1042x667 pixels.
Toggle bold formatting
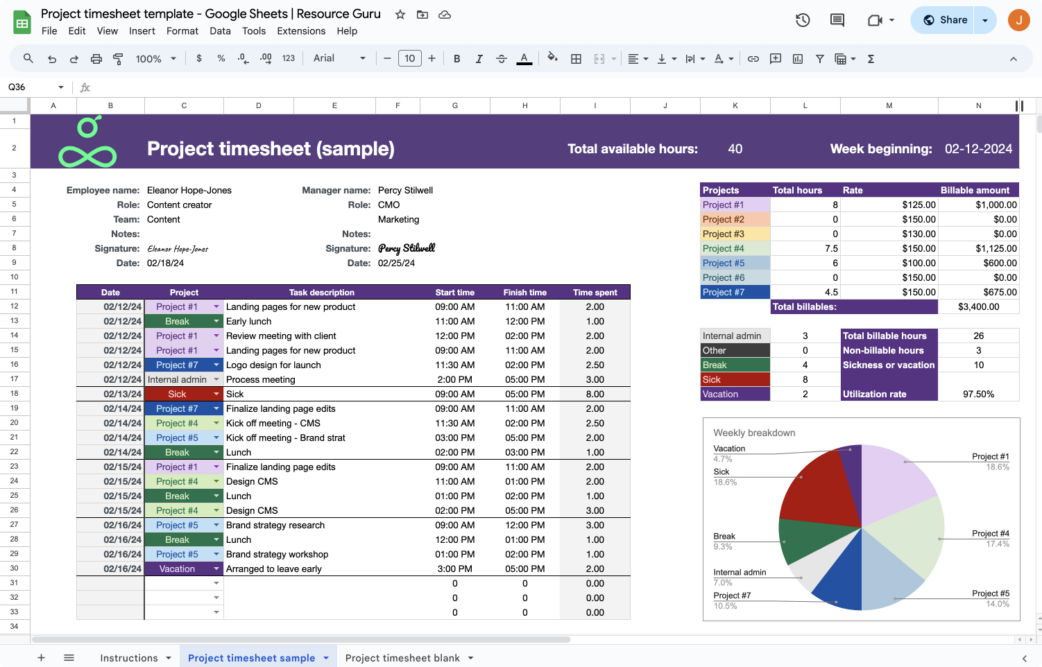456,58
